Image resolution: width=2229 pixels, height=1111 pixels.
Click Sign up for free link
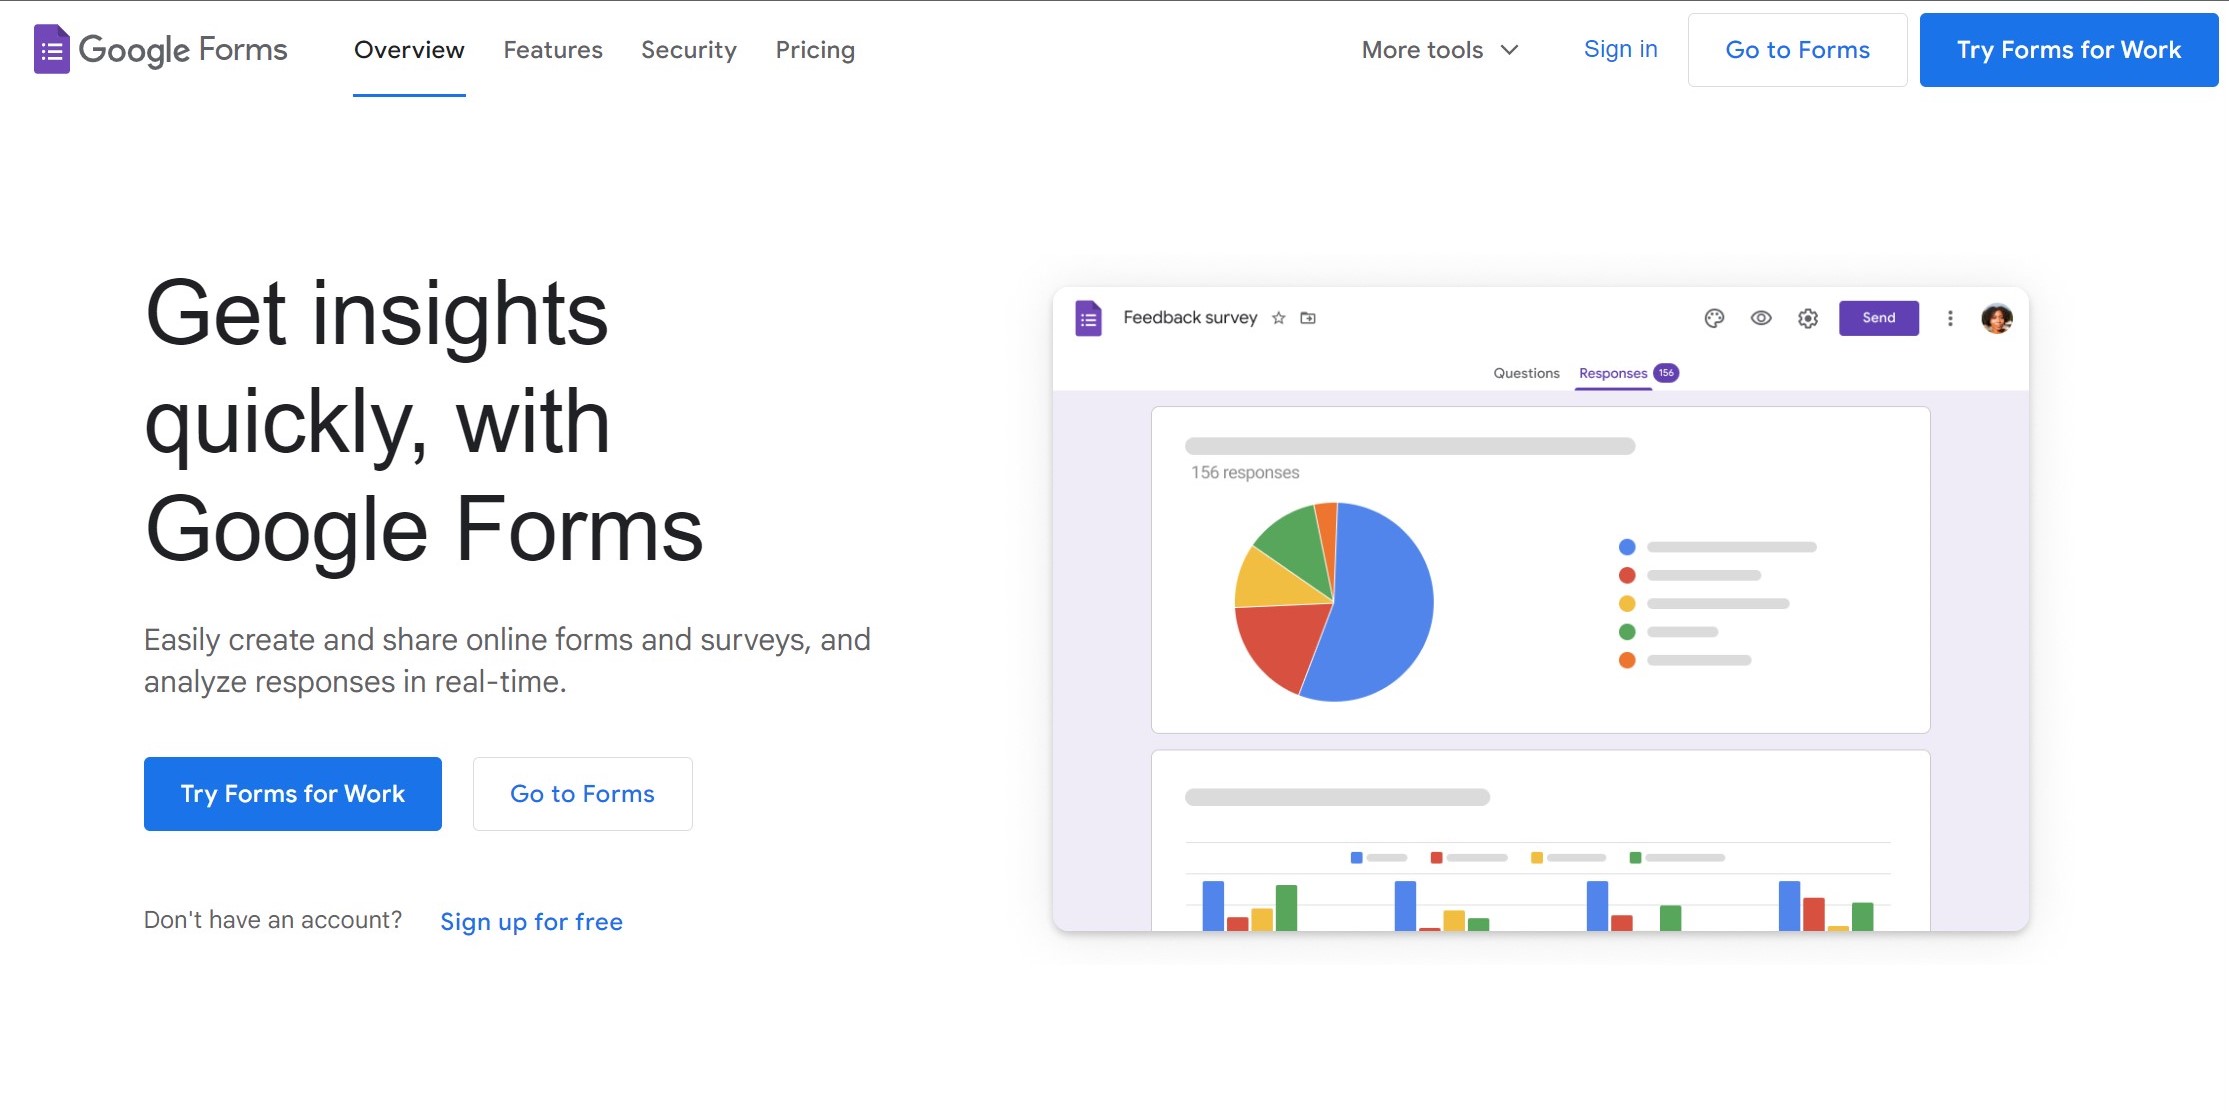click(x=532, y=921)
